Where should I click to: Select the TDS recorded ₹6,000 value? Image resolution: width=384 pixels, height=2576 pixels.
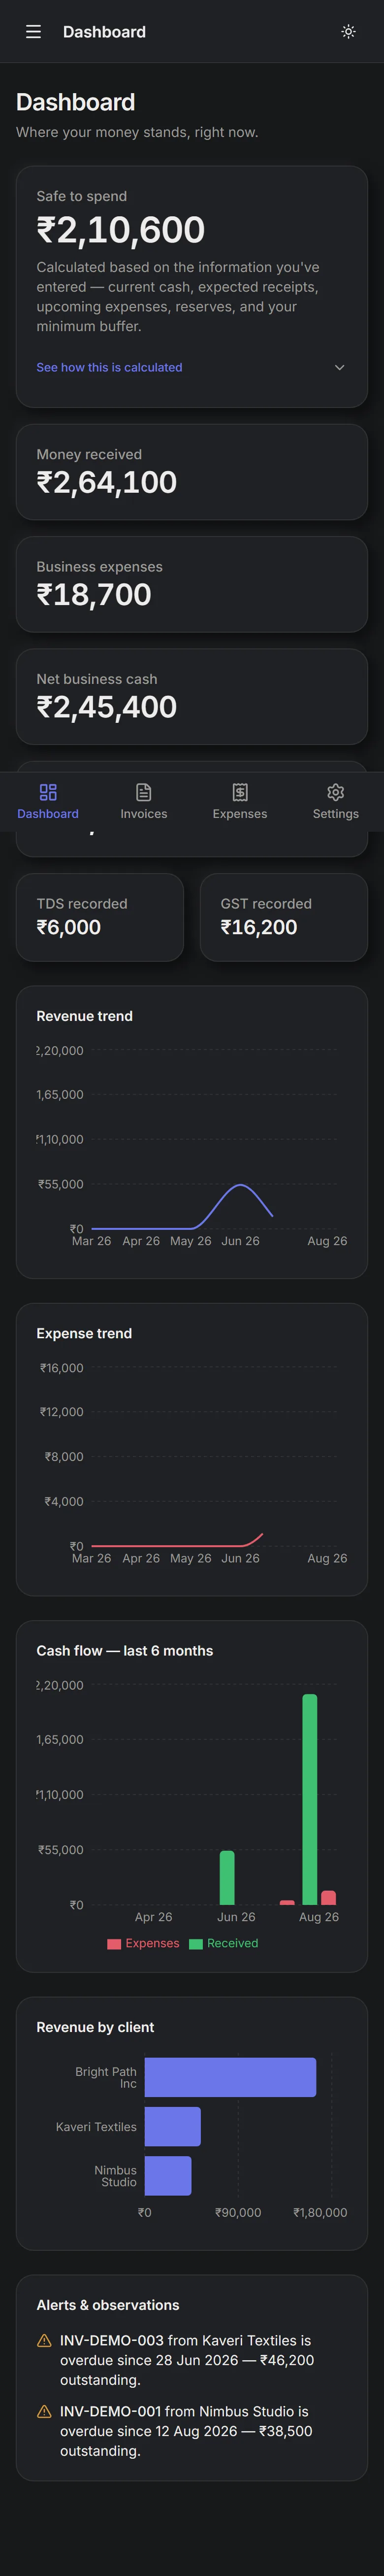click(x=69, y=927)
